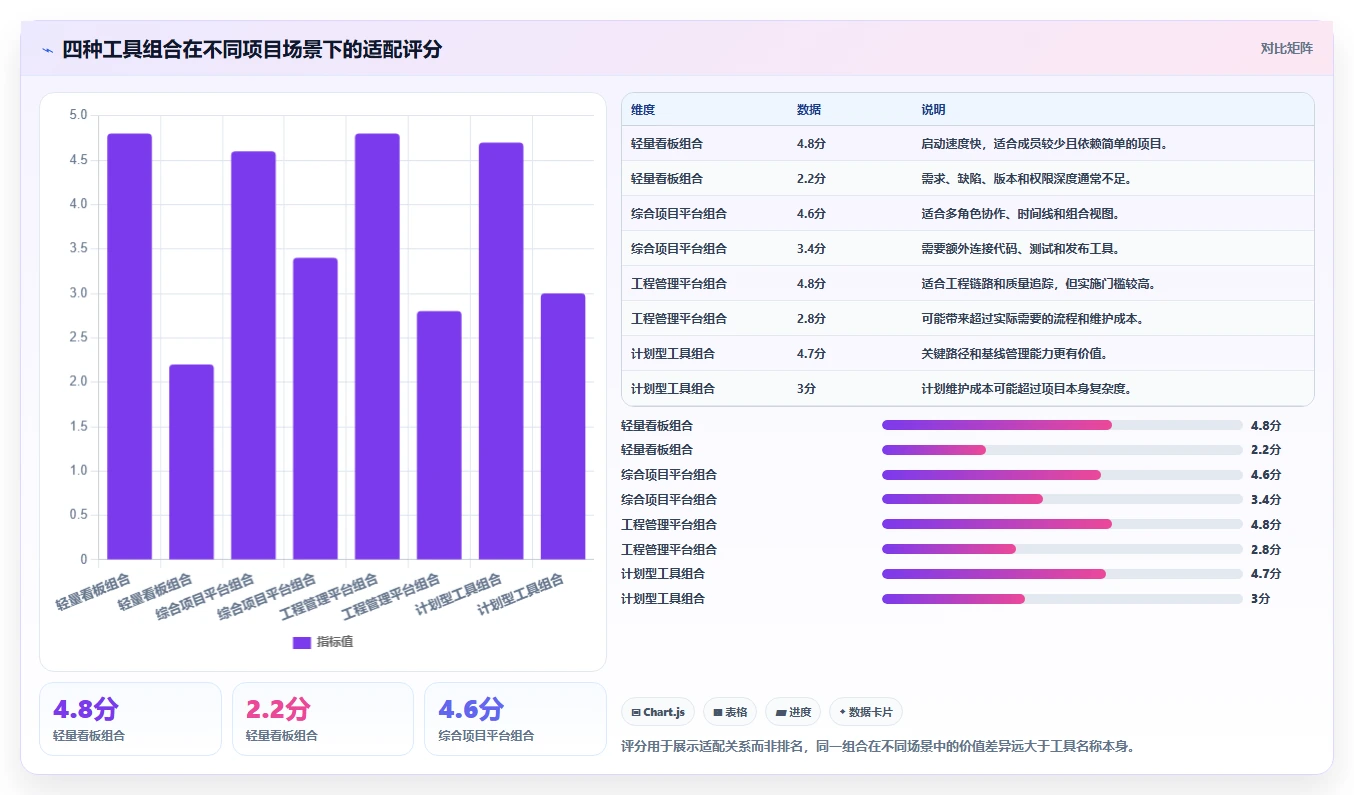Toggle the 指标值 legend swatch under the chart
Image resolution: width=1354 pixels, height=795 pixels.
[302, 642]
